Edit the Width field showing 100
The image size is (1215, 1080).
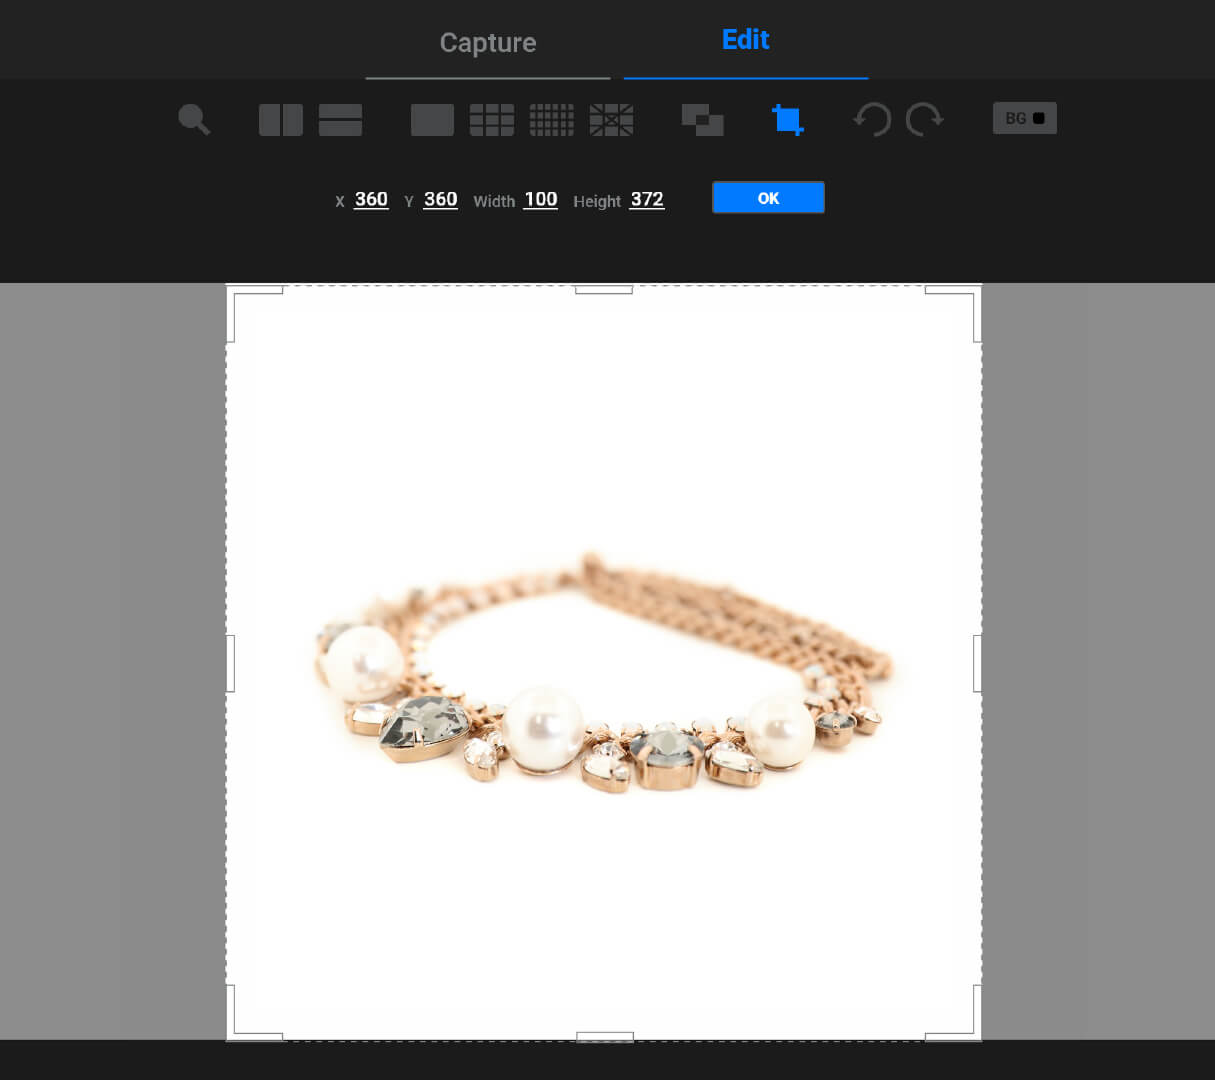541,199
